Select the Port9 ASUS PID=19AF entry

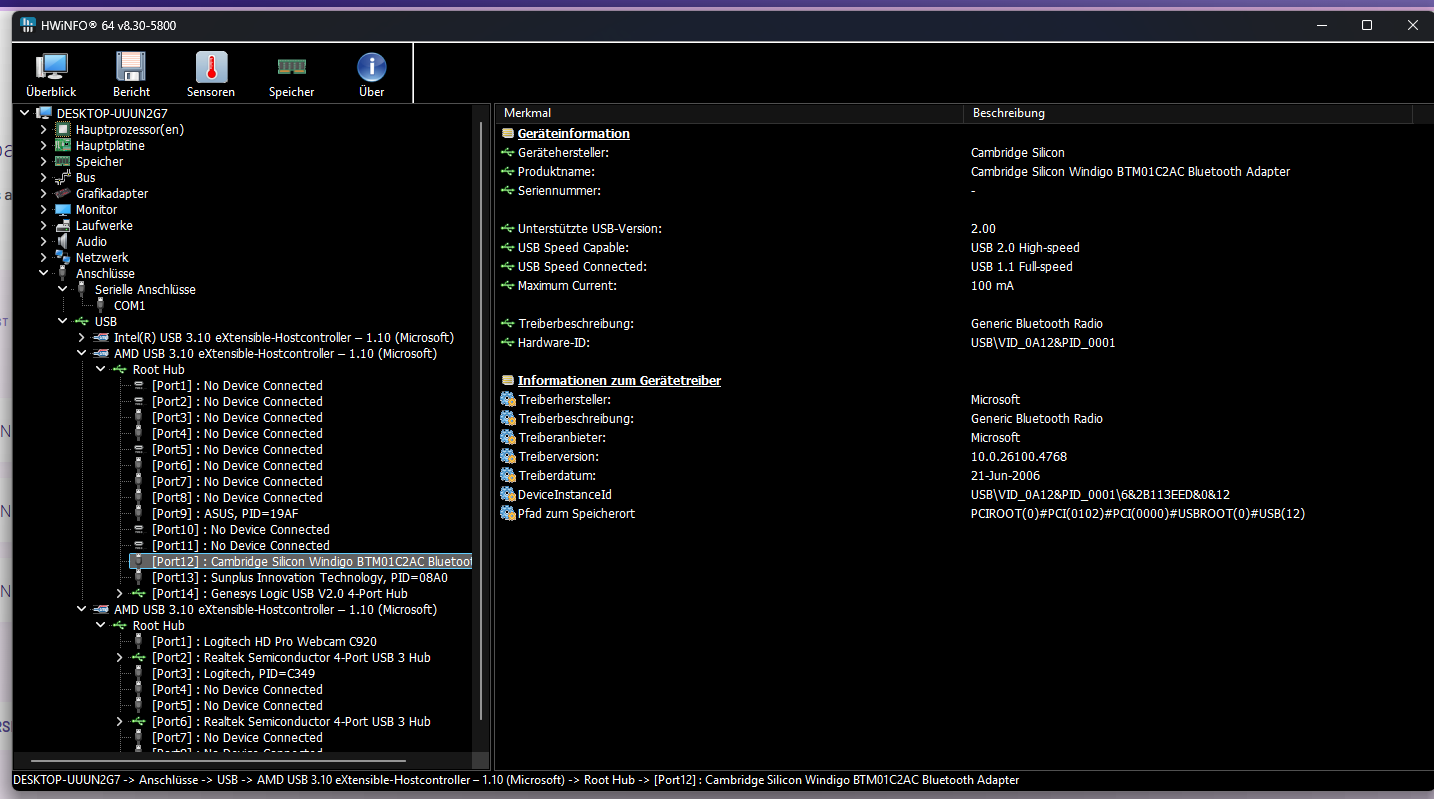click(225, 513)
